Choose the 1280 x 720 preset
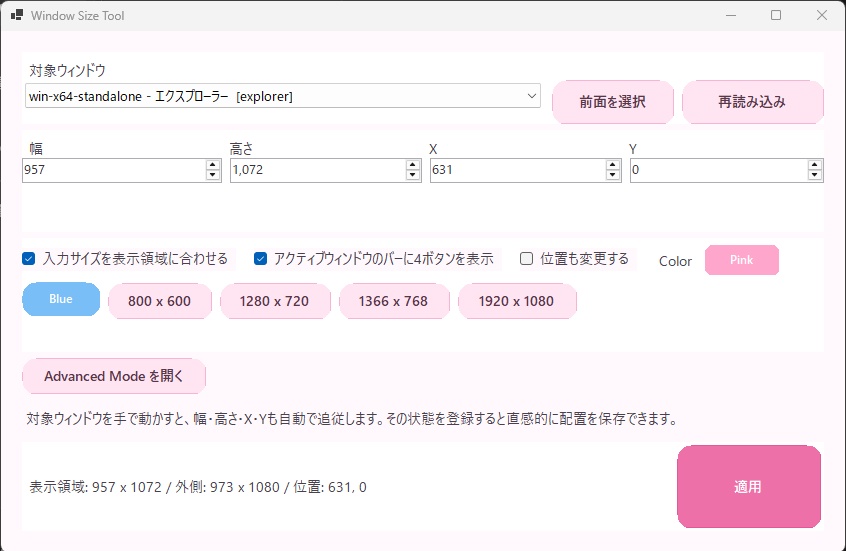This screenshot has width=846, height=551. pyautogui.click(x=275, y=301)
